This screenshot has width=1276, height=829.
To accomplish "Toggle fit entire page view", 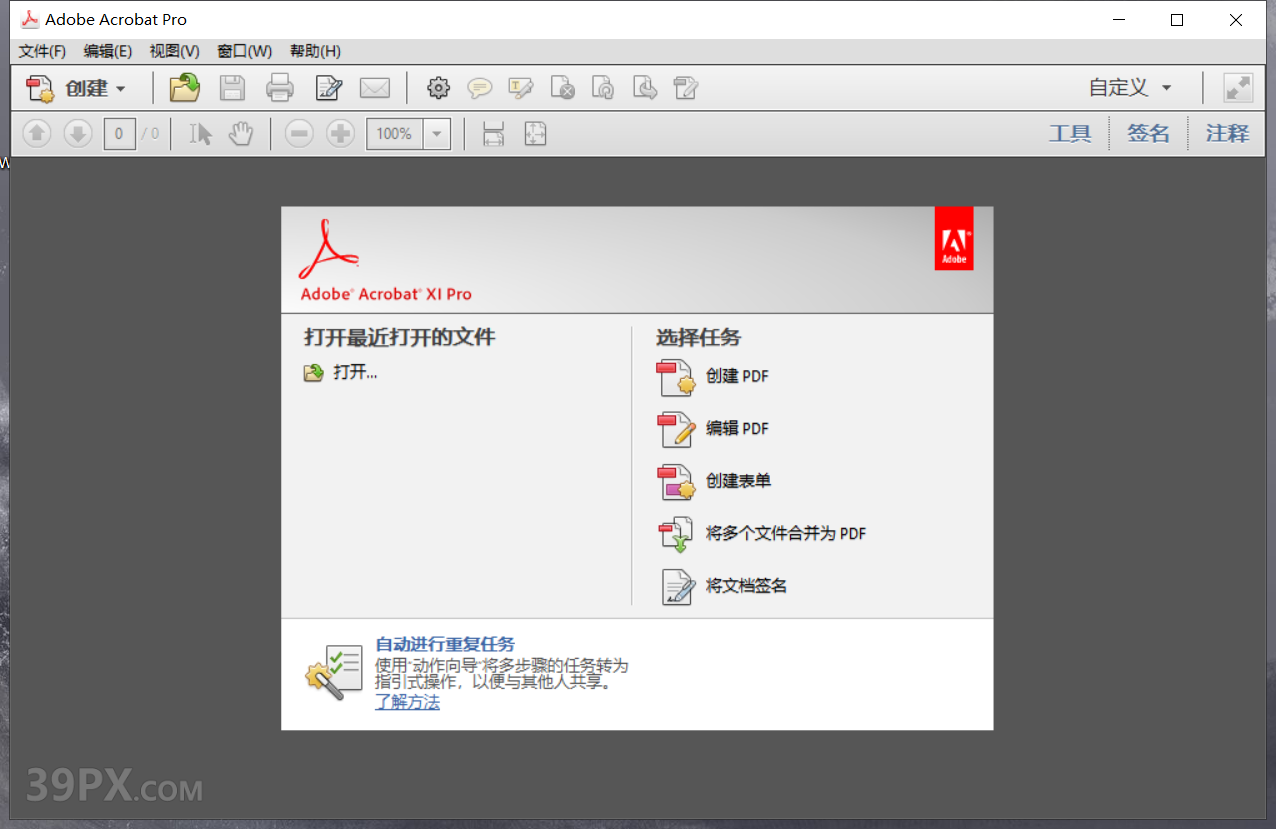I will click(x=535, y=133).
